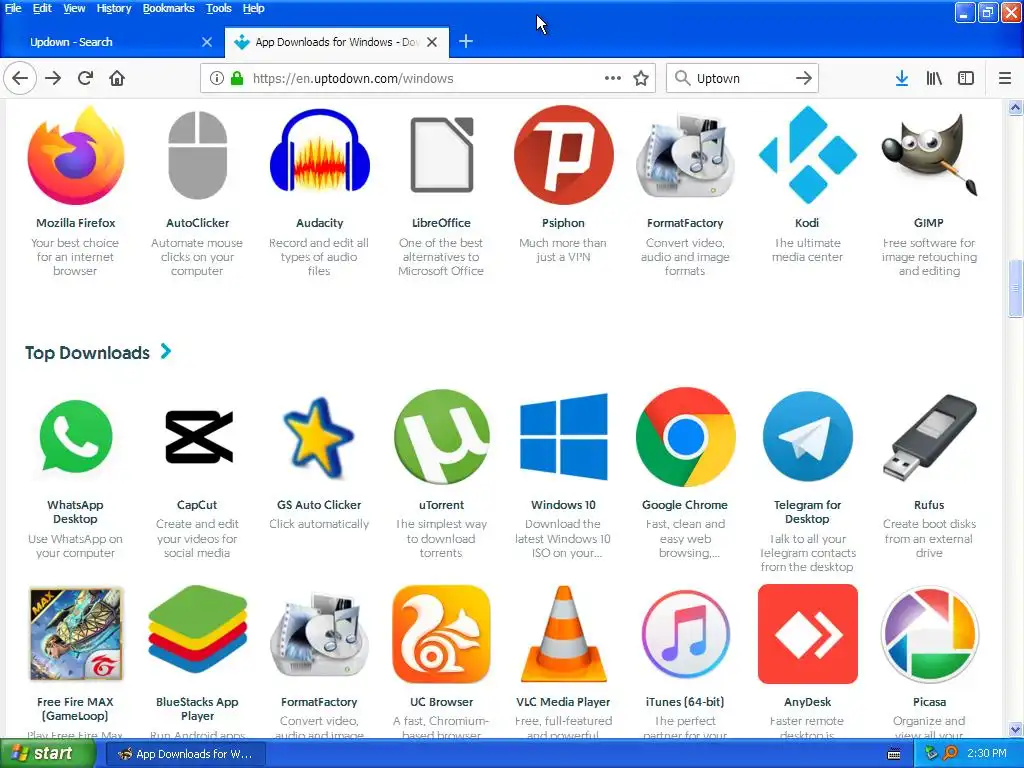
Task: Open the Firefox hamburger menu
Action: tap(1004, 78)
